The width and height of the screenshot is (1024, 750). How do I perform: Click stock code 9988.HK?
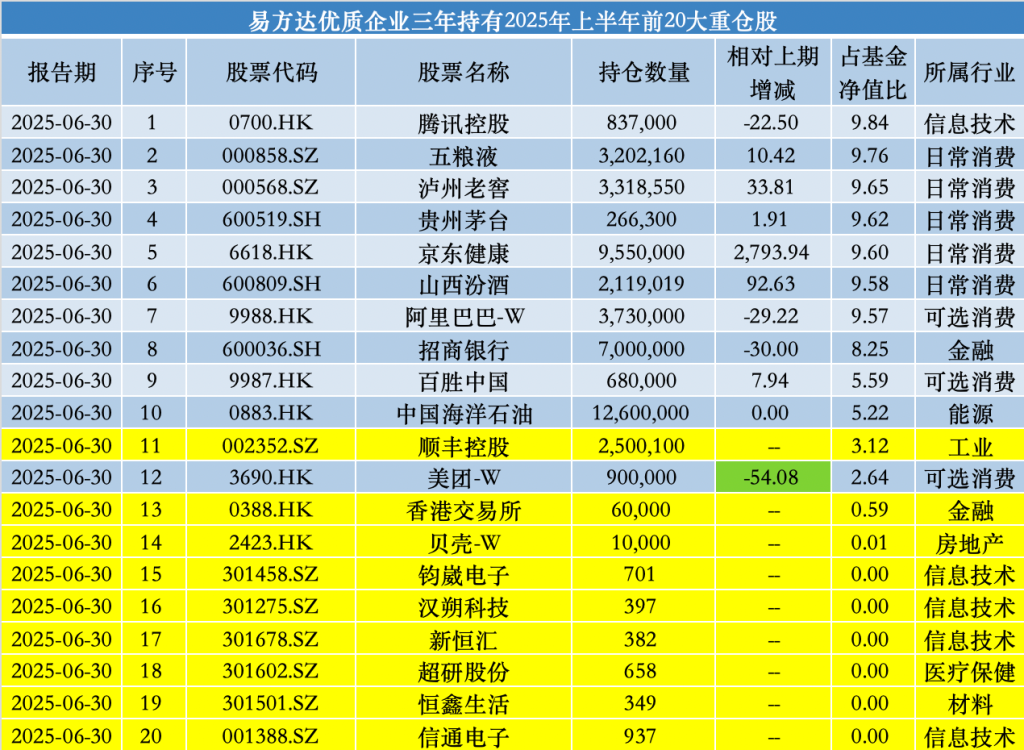click(270, 316)
